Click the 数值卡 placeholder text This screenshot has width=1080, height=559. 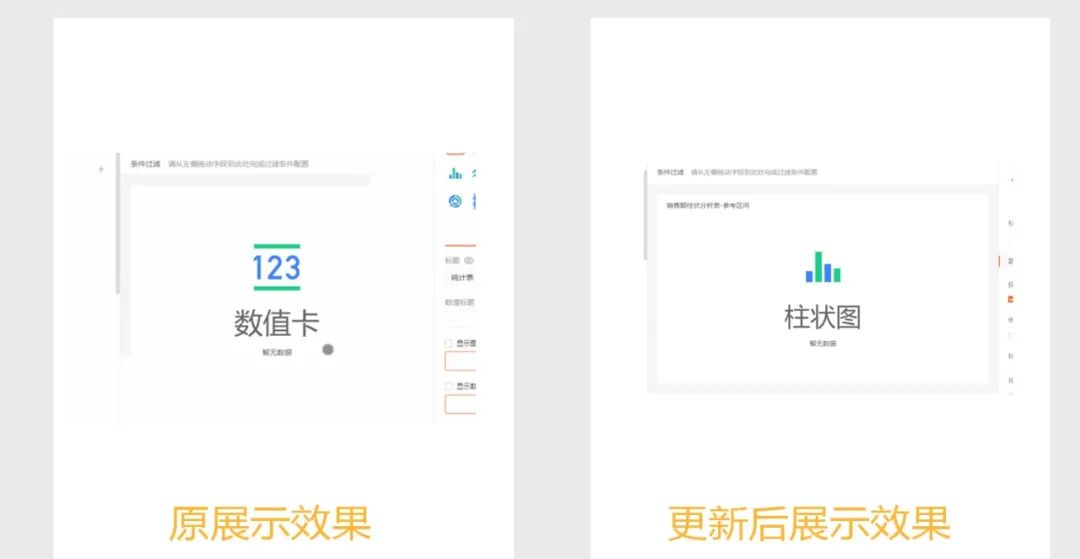pyautogui.click(x=277, y=323)
